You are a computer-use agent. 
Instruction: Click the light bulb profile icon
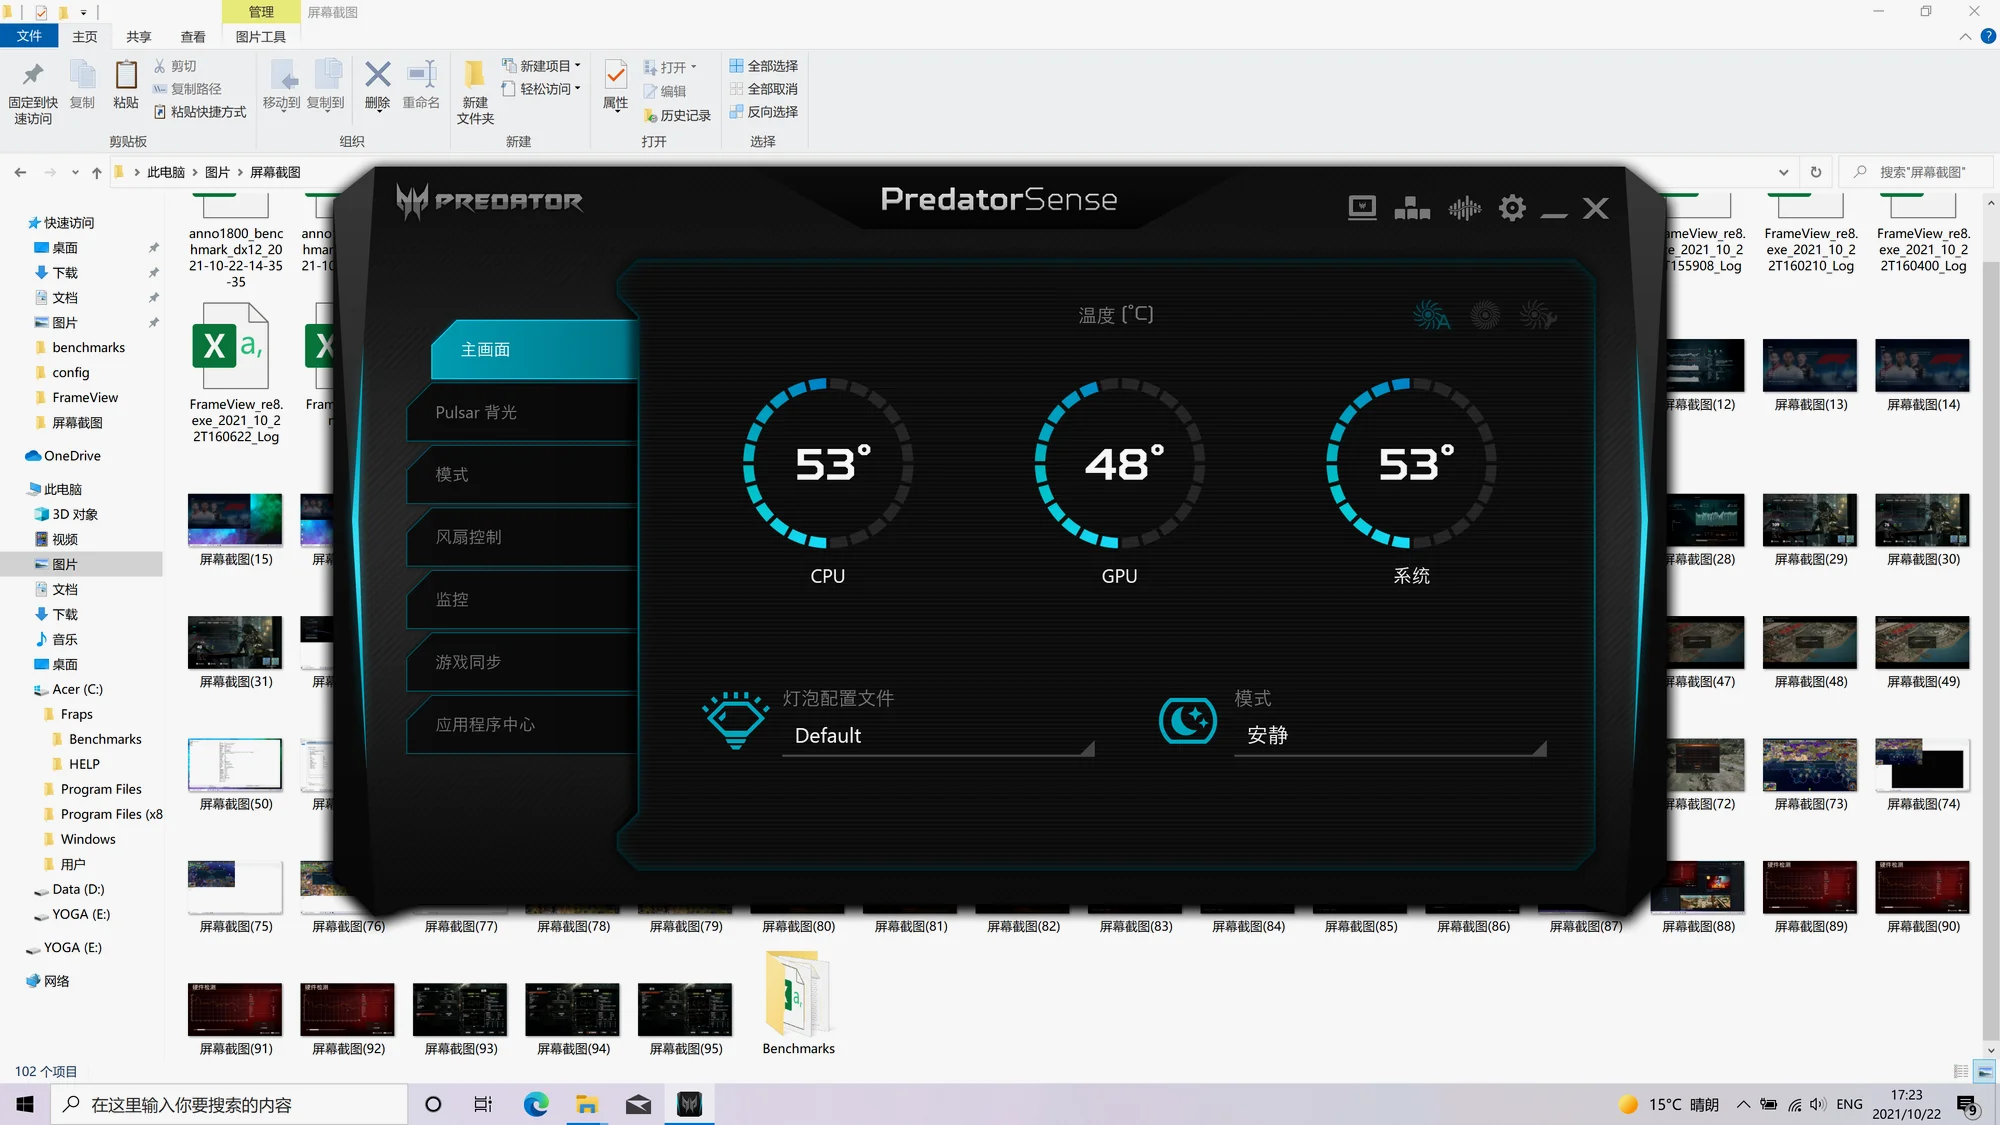(736, 720)
